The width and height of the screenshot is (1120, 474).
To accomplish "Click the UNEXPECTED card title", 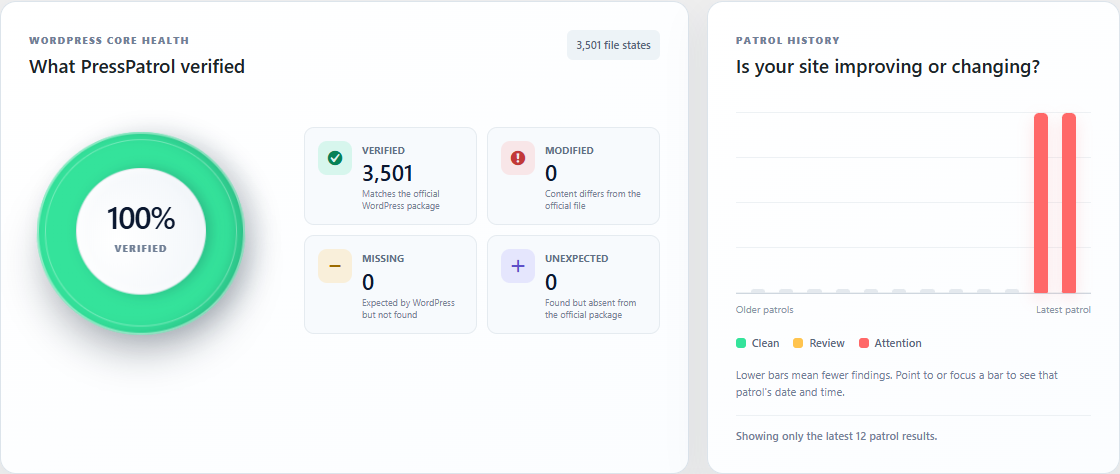I will tap(576, 258).
